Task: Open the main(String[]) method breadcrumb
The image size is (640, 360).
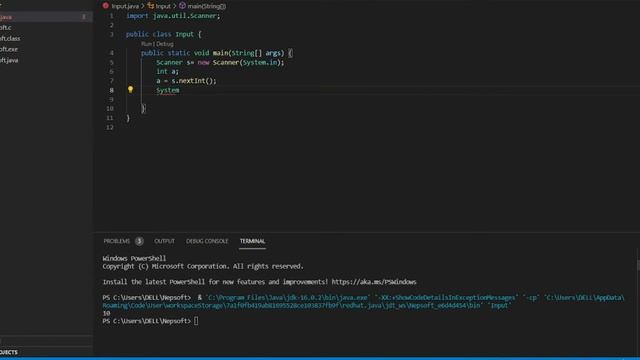Action: pos(202,6)
